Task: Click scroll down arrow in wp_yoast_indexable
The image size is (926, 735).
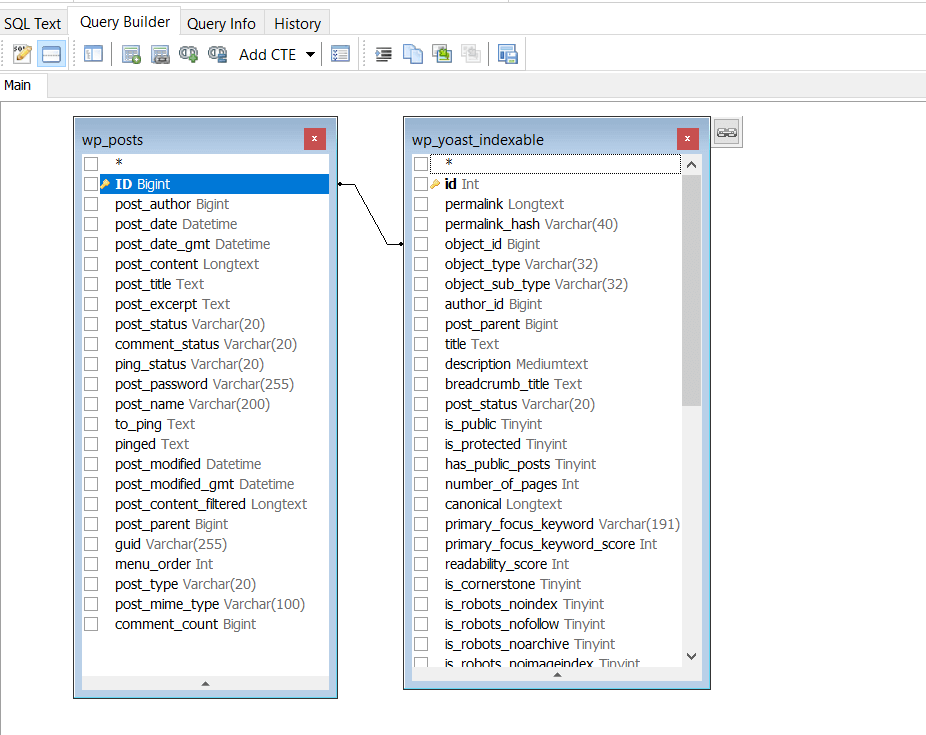Action: point(692,656)
